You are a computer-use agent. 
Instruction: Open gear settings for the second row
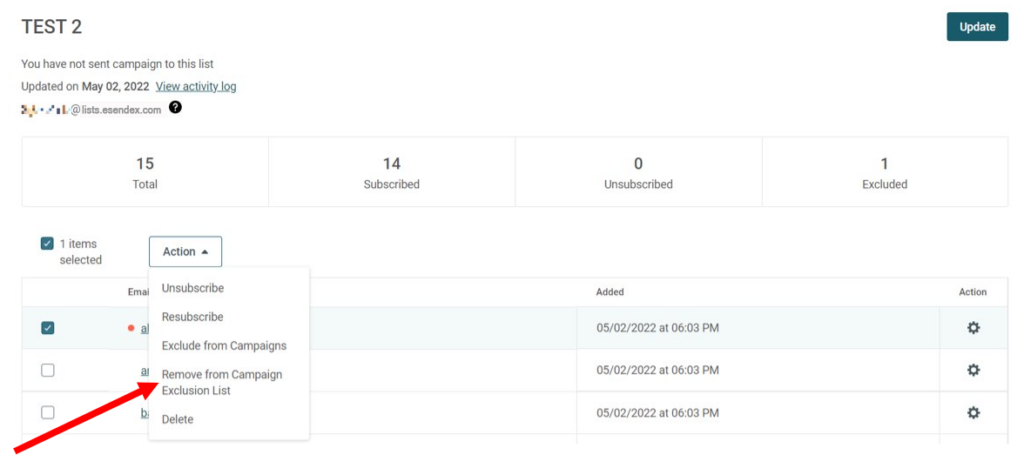(973, 370)
